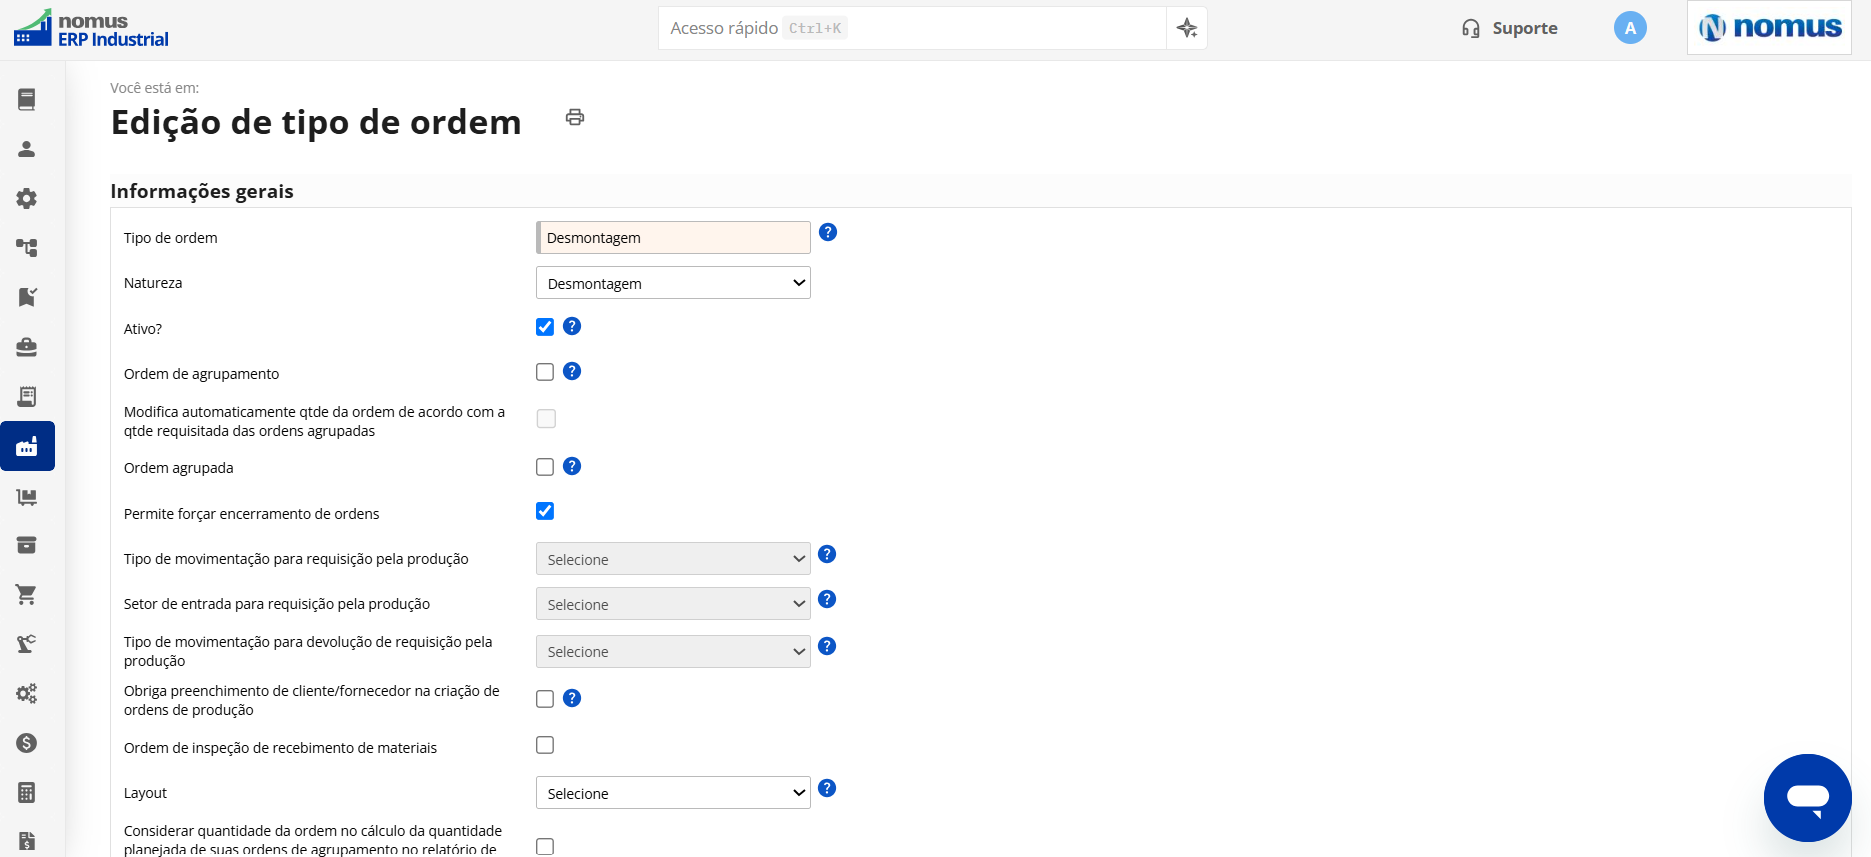
Task: Click the Tipo de ordem text field
Action: [673, 237]
